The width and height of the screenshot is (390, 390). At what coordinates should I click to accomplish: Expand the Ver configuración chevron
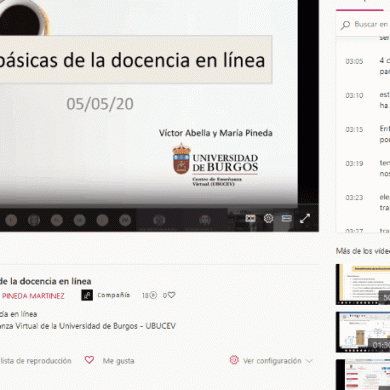(x=309, y=361)
